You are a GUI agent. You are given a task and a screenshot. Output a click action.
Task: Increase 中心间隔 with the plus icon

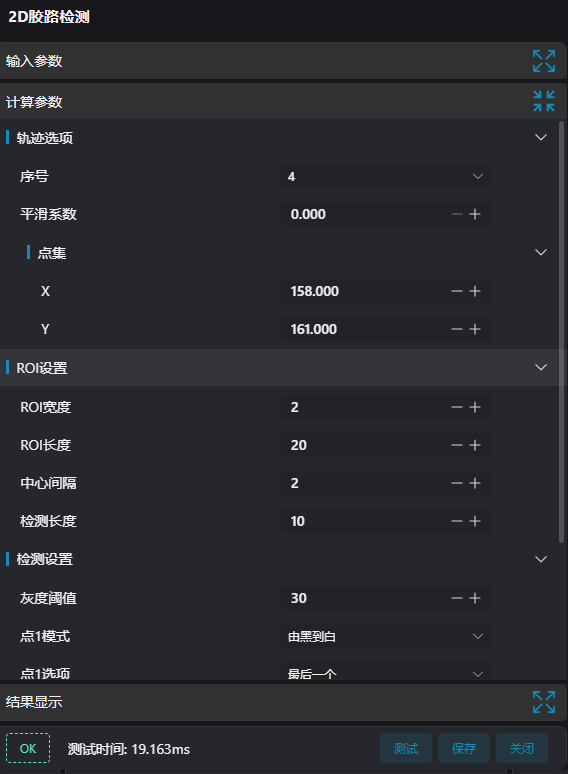(x=475, y=483)
